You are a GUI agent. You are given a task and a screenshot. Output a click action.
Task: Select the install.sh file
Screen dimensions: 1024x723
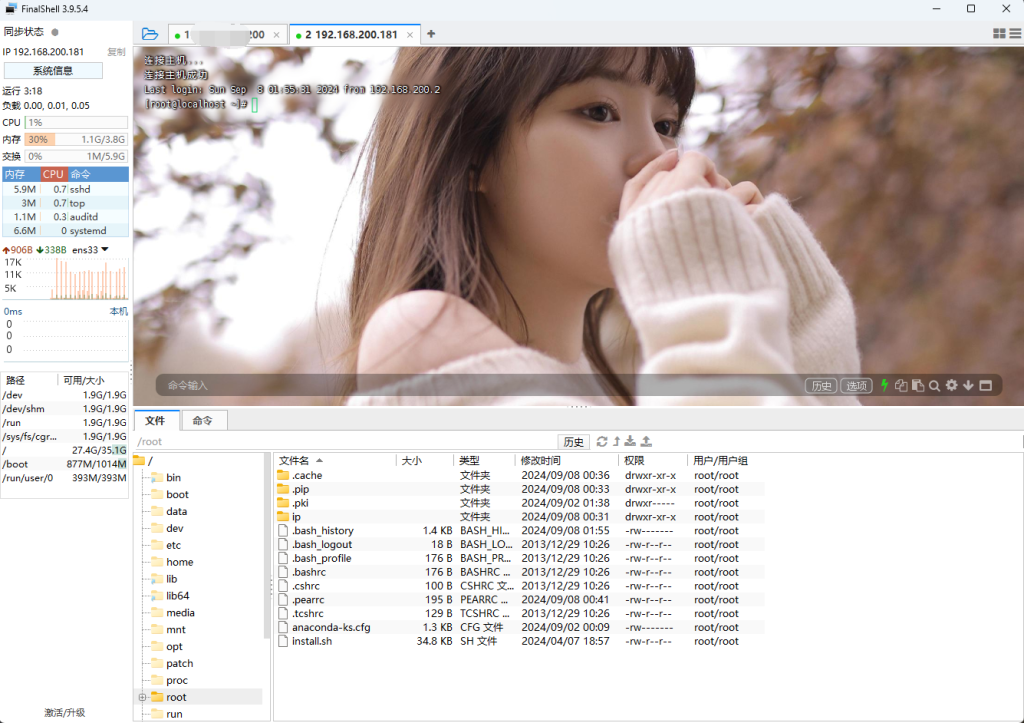519,641
